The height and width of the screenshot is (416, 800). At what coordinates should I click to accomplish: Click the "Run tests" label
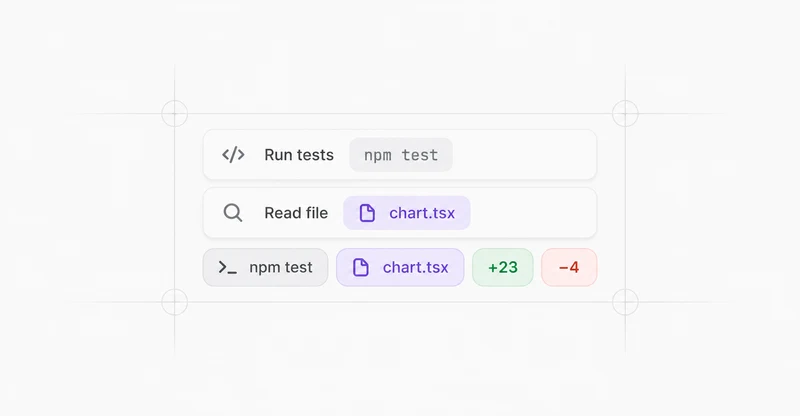(299, 155)
